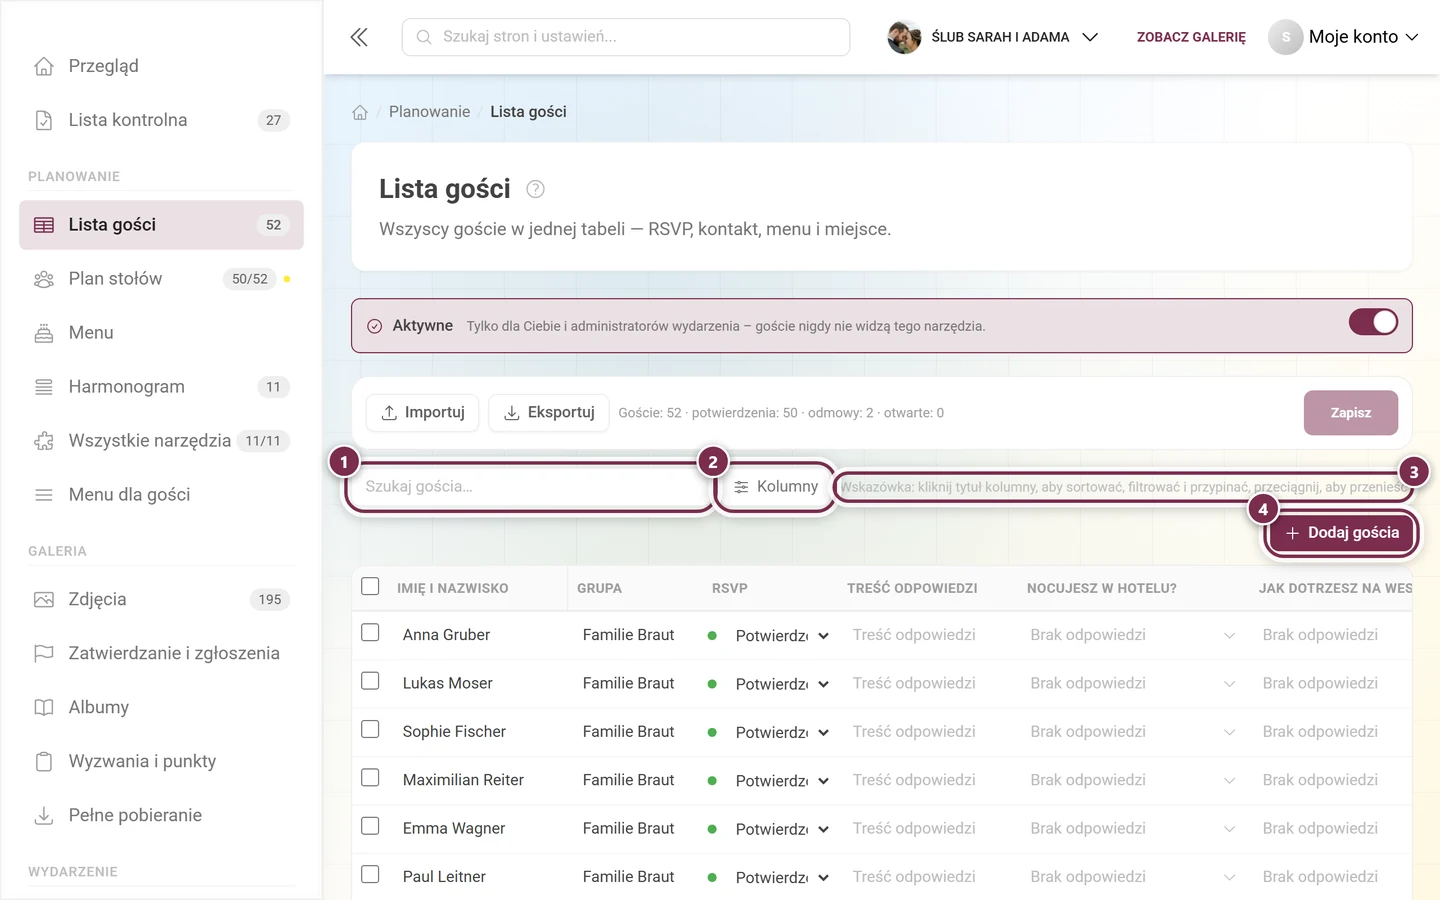Click the Przegląd house icon in sidebar
This screenshot has height=900, width=1440.
44,66
